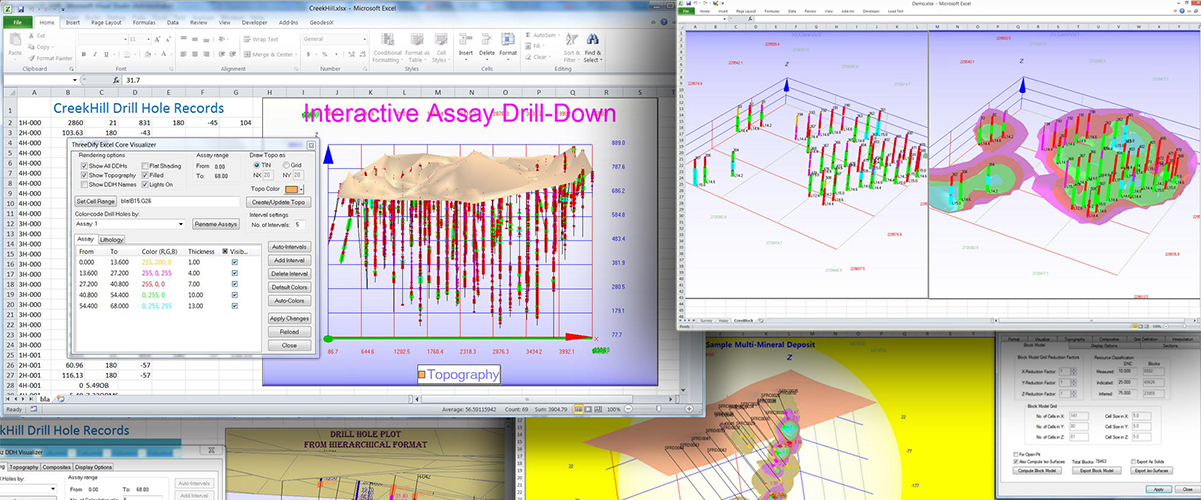The height and width of the screenshot is (500, 1201).
Task: Click the Sort & Filter icon
Action: [571, 39]
